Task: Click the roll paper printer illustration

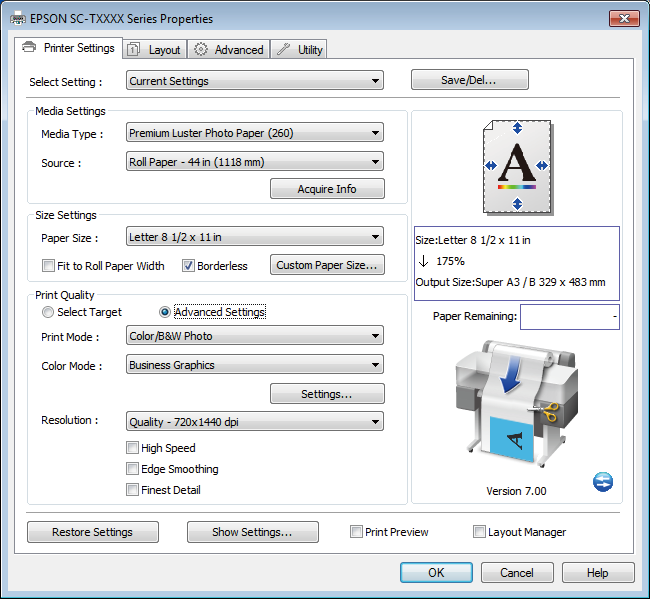Action: click(x=517, y=404)
